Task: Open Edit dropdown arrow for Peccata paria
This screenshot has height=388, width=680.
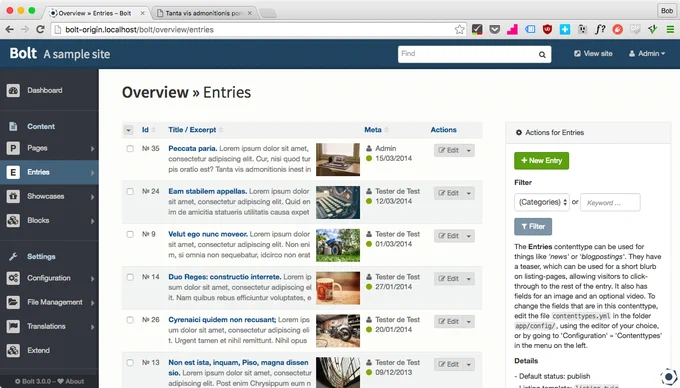Action: 469,150
